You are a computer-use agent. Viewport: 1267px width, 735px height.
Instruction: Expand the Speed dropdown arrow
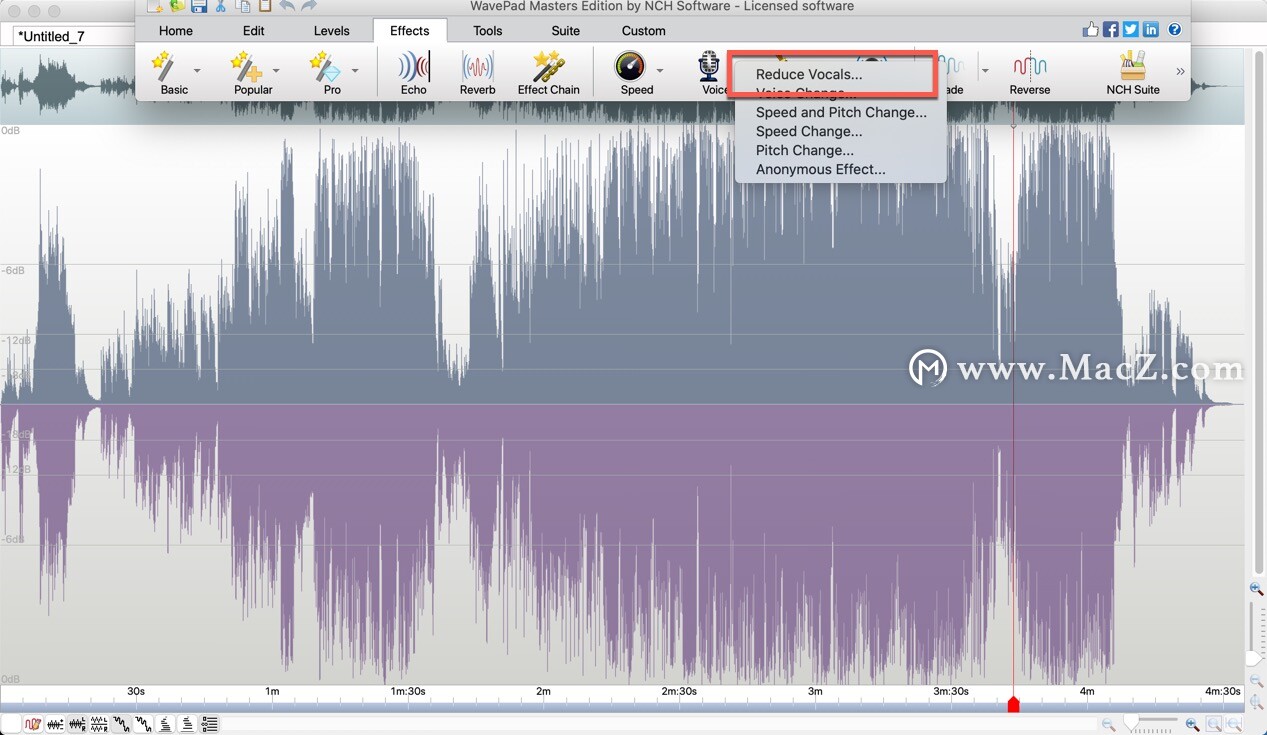click(660, 71)
